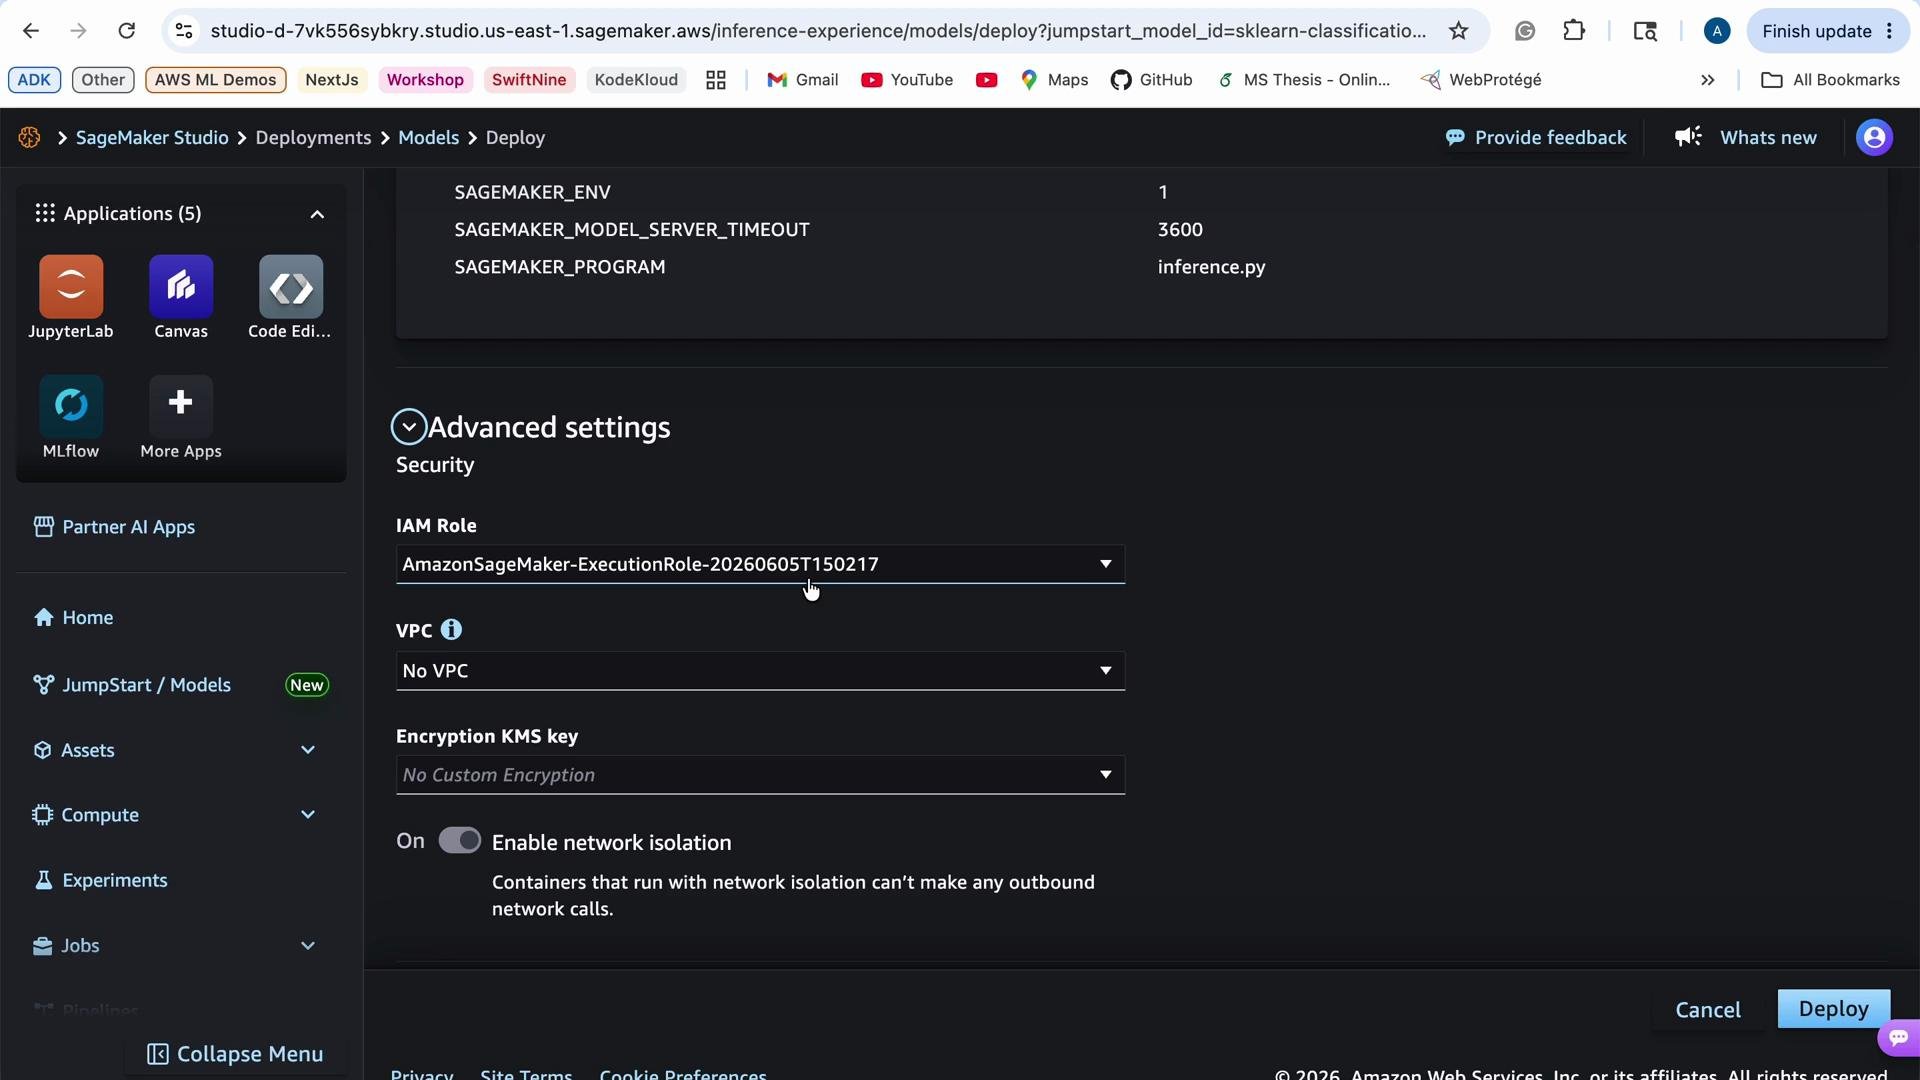Open the red YouTube icon-only bookmark
Image resolution: width=1920 pixels, height=1080 pixels.
(987, 80)
